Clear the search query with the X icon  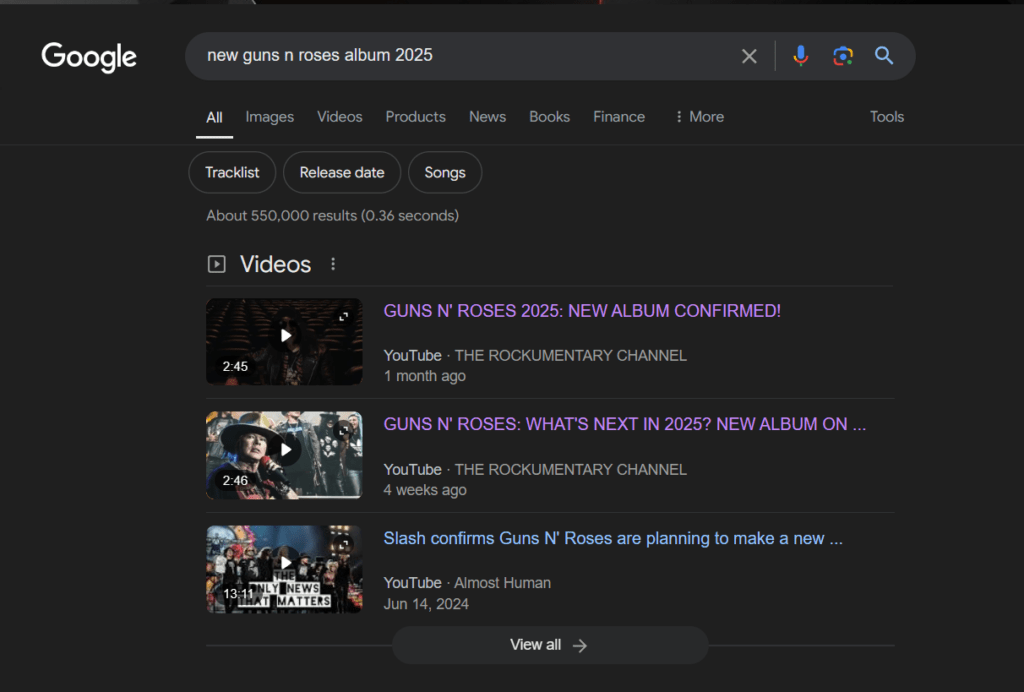tap(749, 56)
